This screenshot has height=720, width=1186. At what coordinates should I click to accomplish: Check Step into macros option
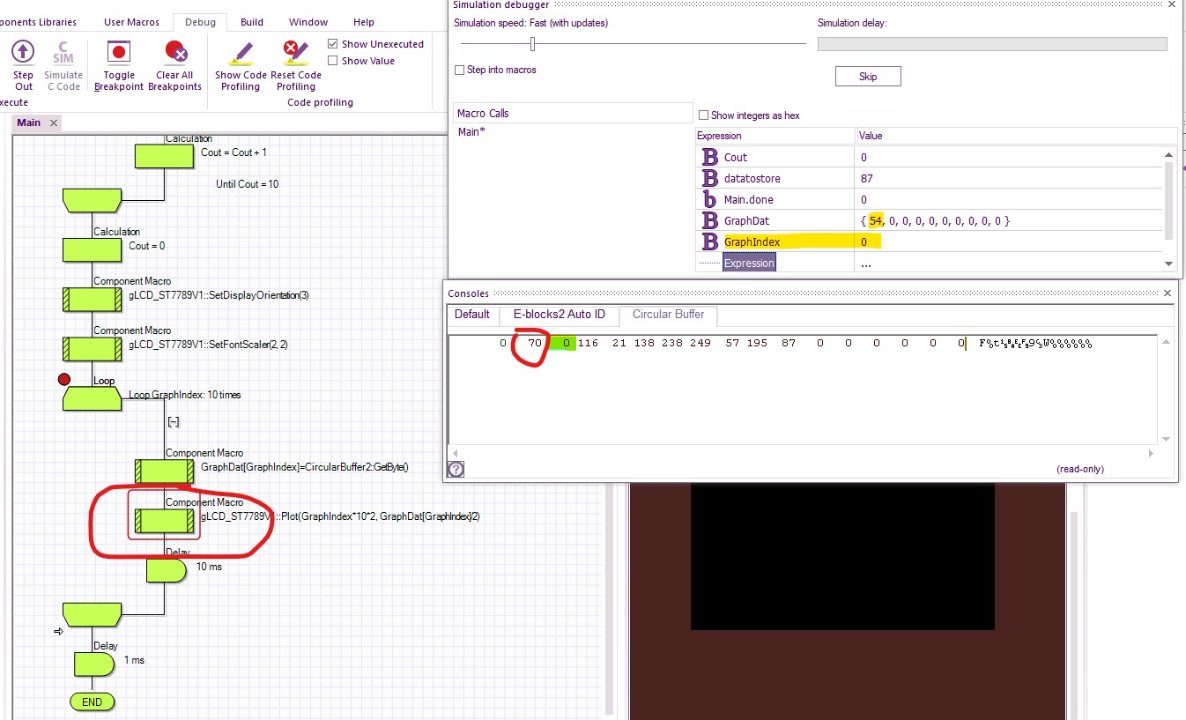(x=460, y=70)
